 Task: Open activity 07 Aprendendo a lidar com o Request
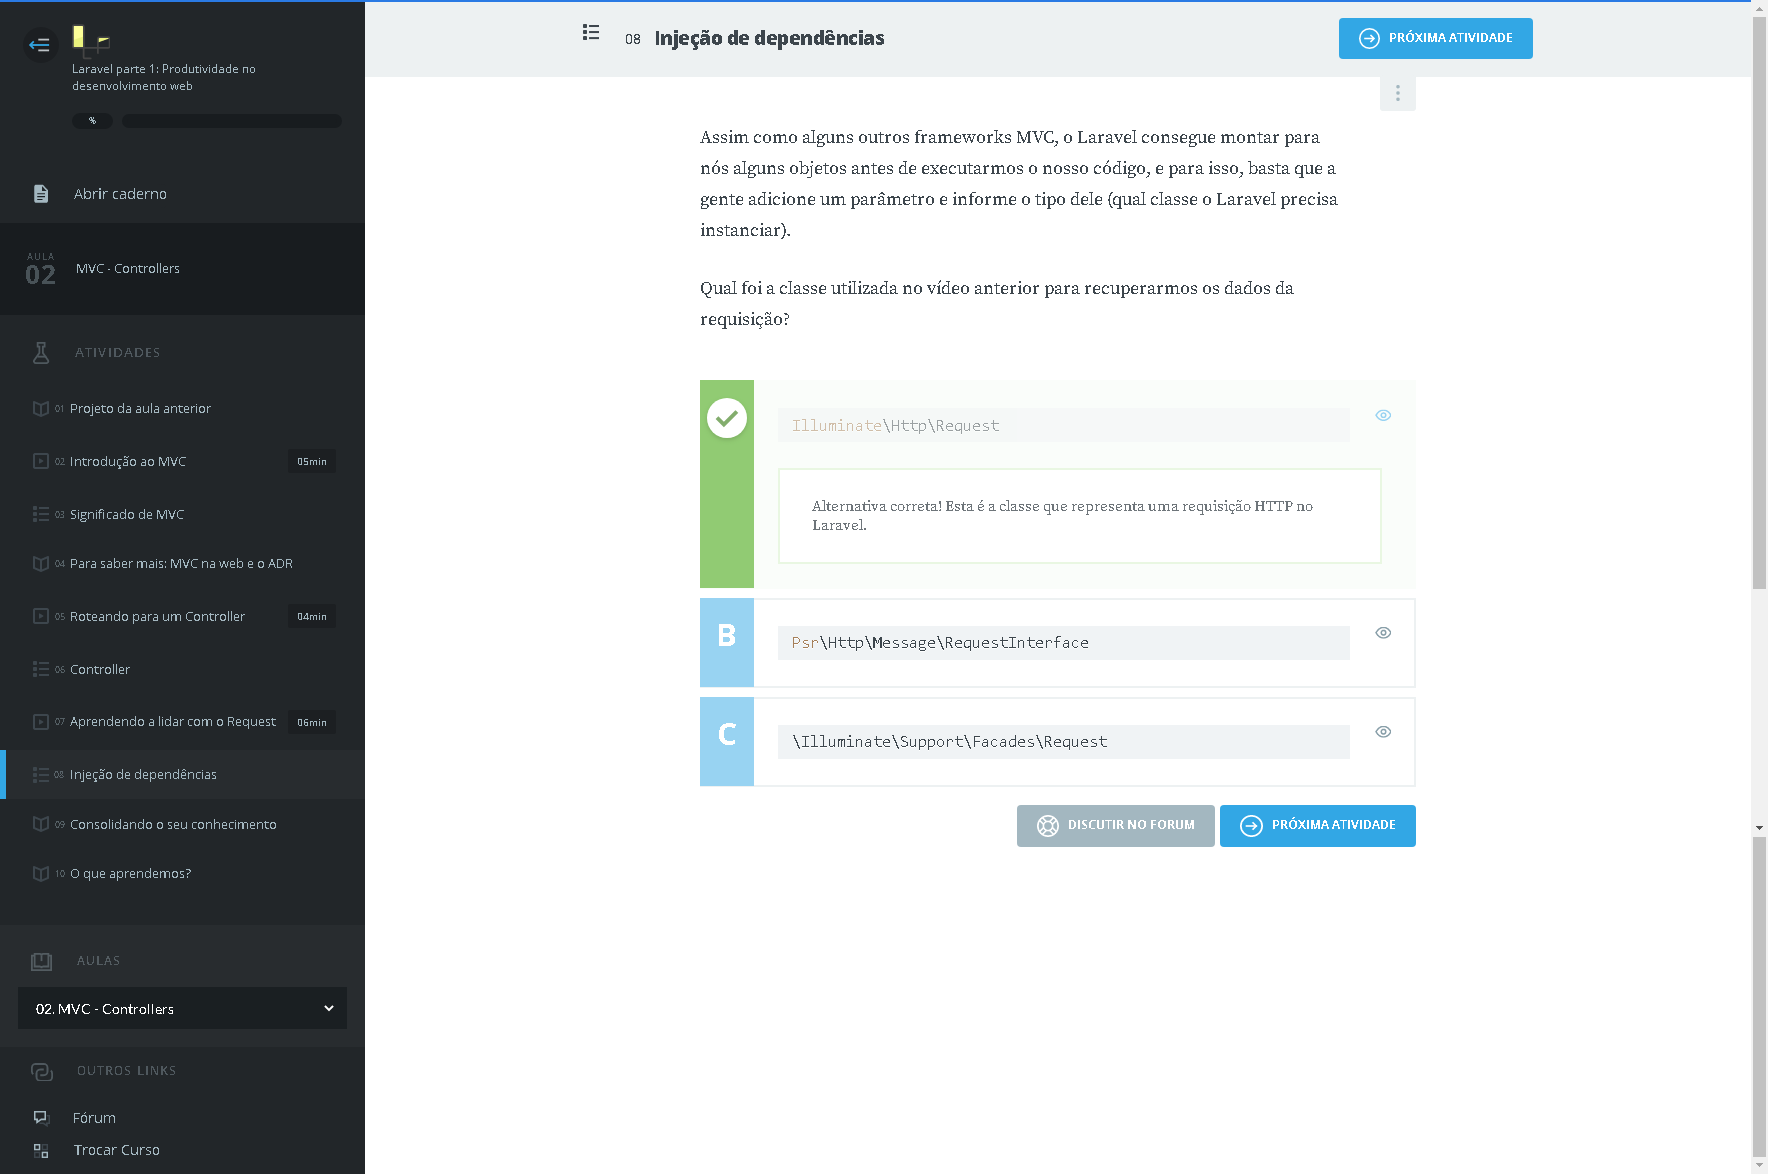(x=172, y=722)
